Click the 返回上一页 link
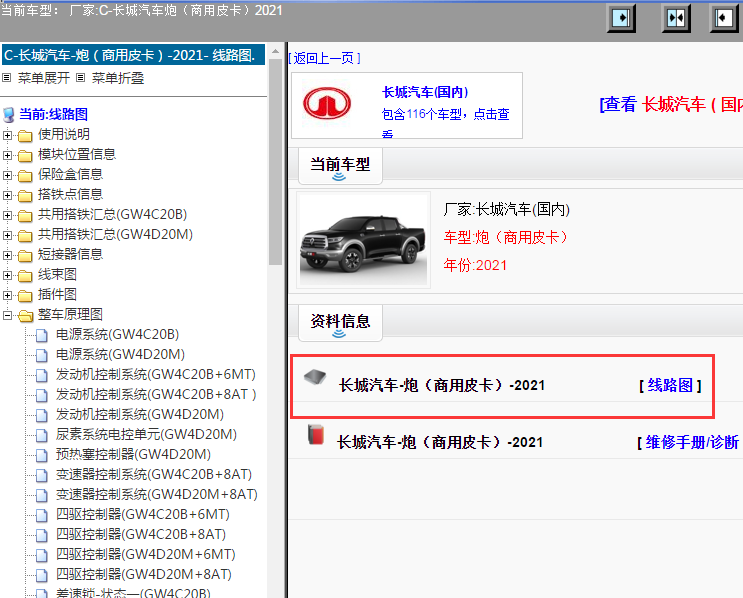 pyautogui.click(x=325, y=58)
